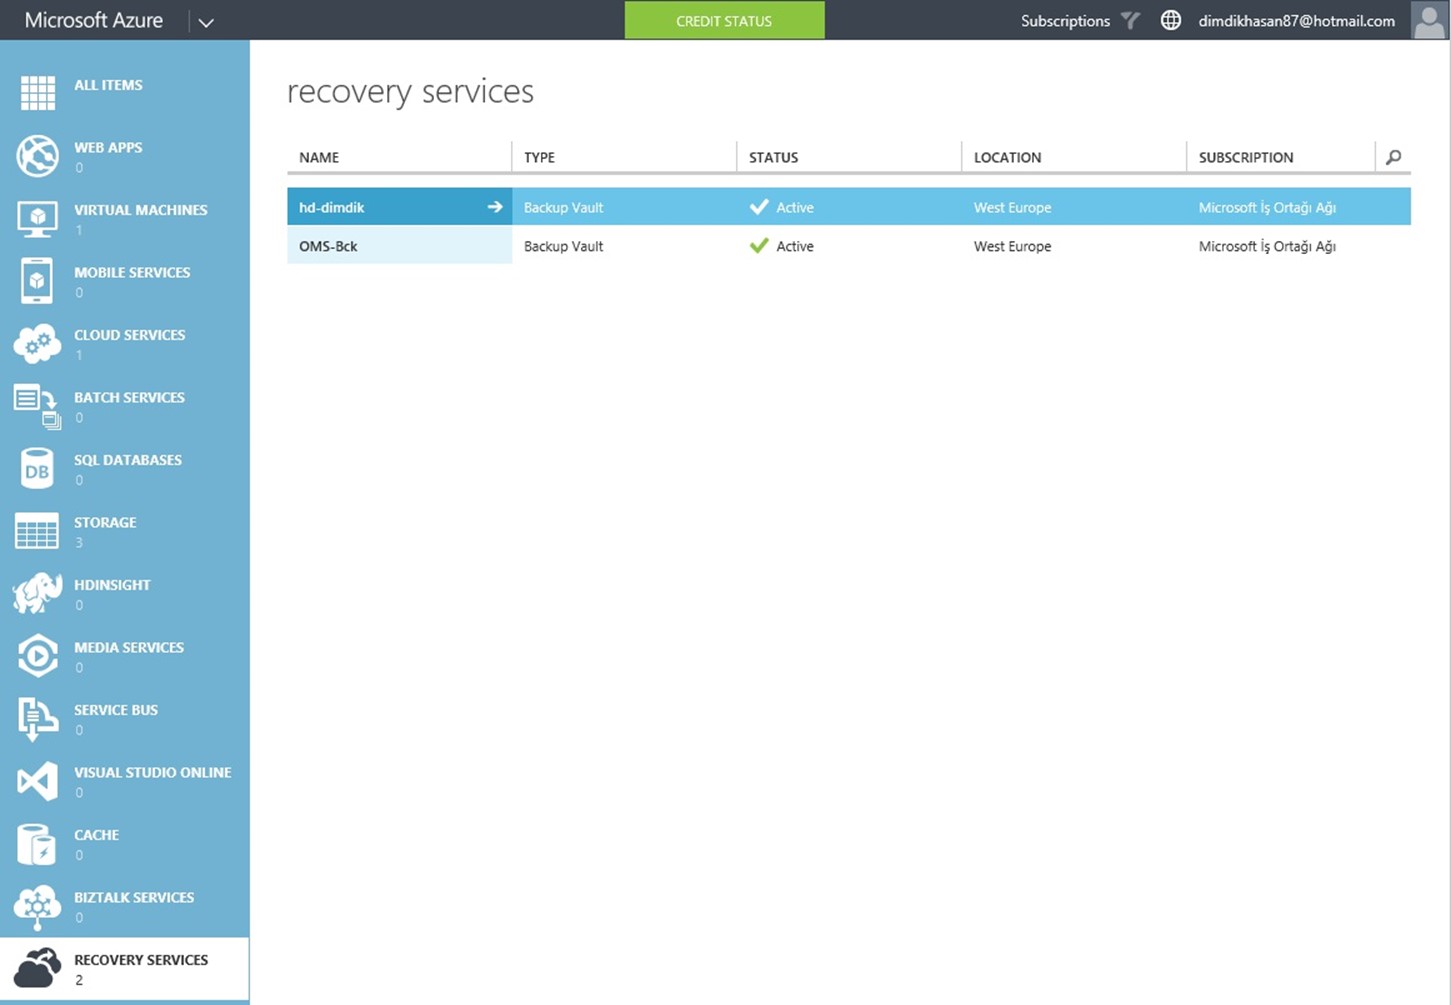Open MEDIA SERVICES label in sidebar
The image size is (1451, 1005).
[x=129, y=647]
